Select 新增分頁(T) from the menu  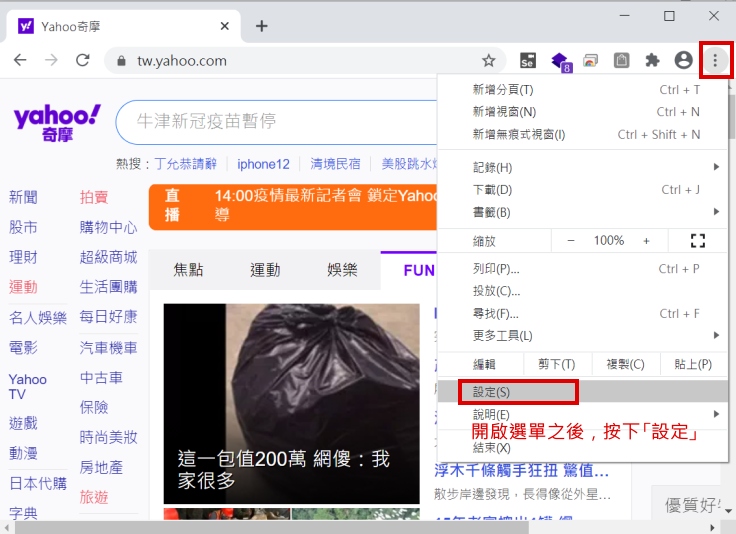[583, 90]
